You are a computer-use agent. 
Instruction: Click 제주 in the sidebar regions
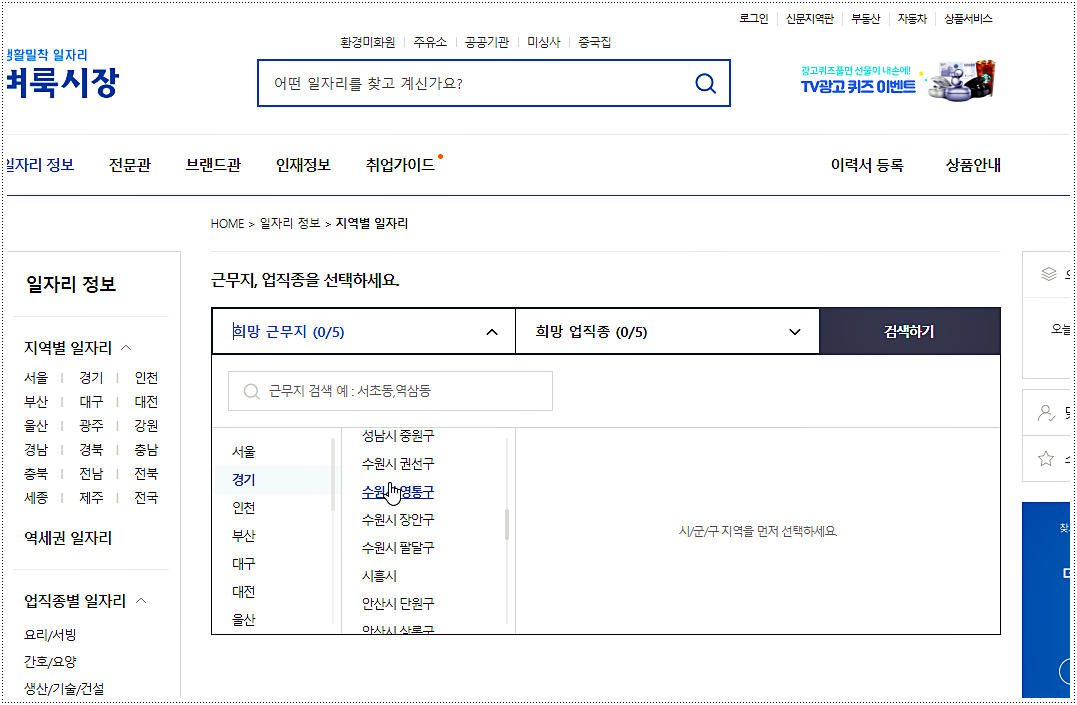91,497
